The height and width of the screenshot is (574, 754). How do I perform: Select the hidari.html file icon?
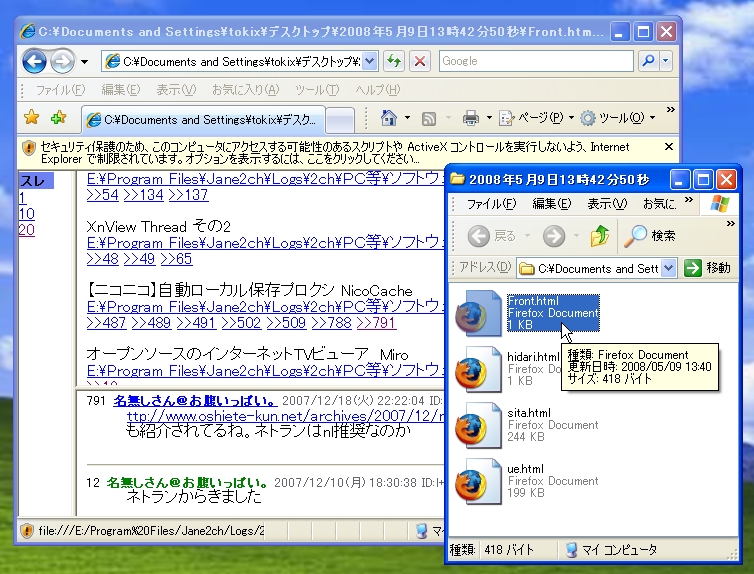coord(478,369)
